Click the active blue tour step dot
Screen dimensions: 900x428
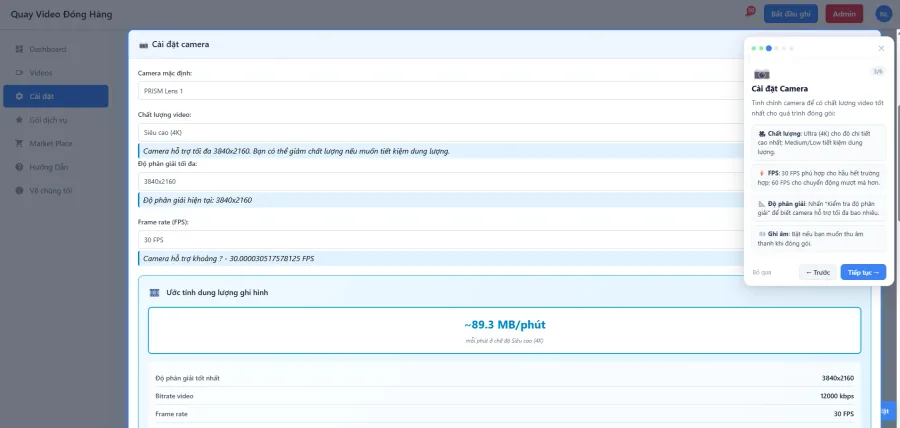769,48
